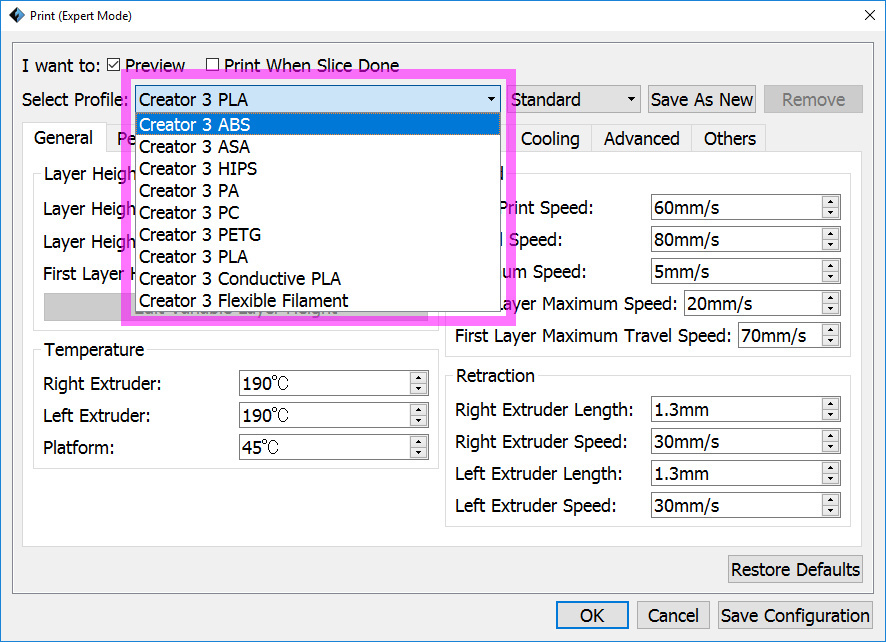This screenshot has width=886, height=642.
Task: Increase the Left Extruder Speed retraction
Action: (831, 500)
